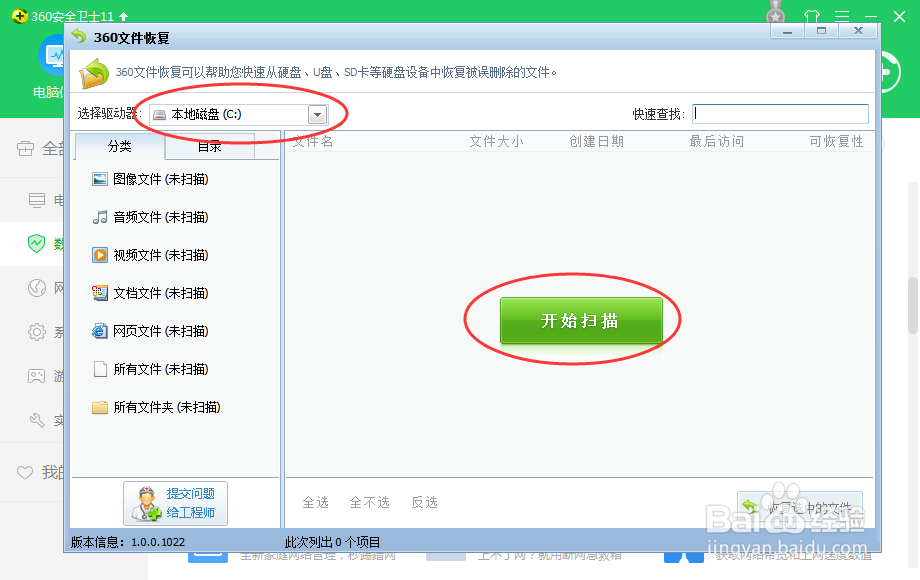Image resolution: width=920 pixels, height=580 pixels.
Task: Select 视频文件 (未扫描) category
Action: [x=150, y=255]
